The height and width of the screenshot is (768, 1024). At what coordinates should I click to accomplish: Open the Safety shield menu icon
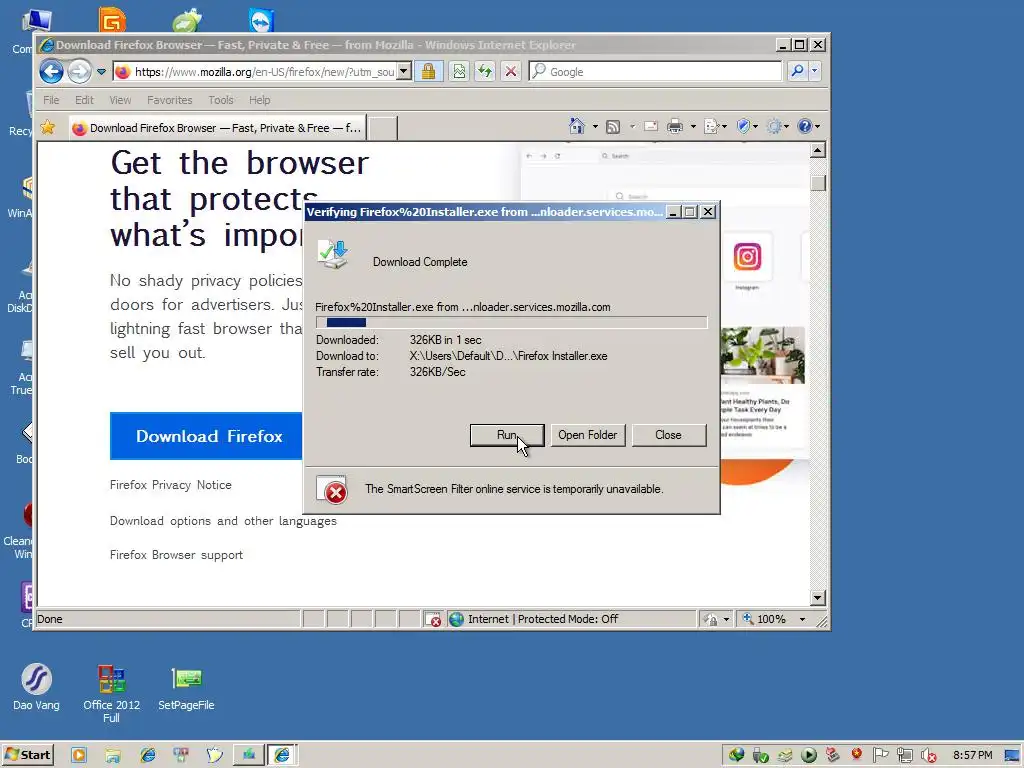pyautogui.click(x=743, y=127)
